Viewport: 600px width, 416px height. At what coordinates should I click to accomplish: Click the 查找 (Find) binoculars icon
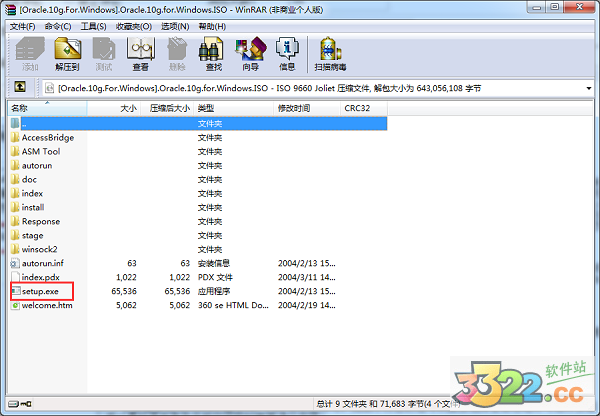pos(213,49)
